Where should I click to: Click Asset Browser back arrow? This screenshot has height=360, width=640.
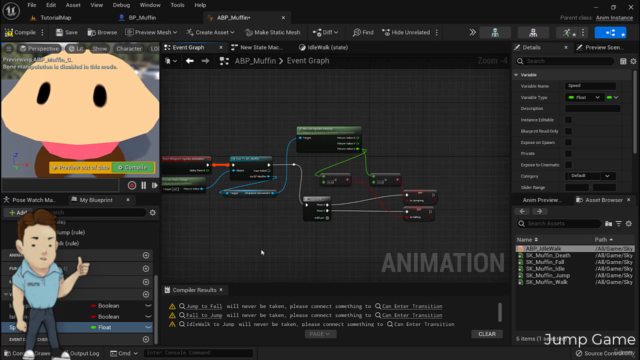tap(522, 211)
